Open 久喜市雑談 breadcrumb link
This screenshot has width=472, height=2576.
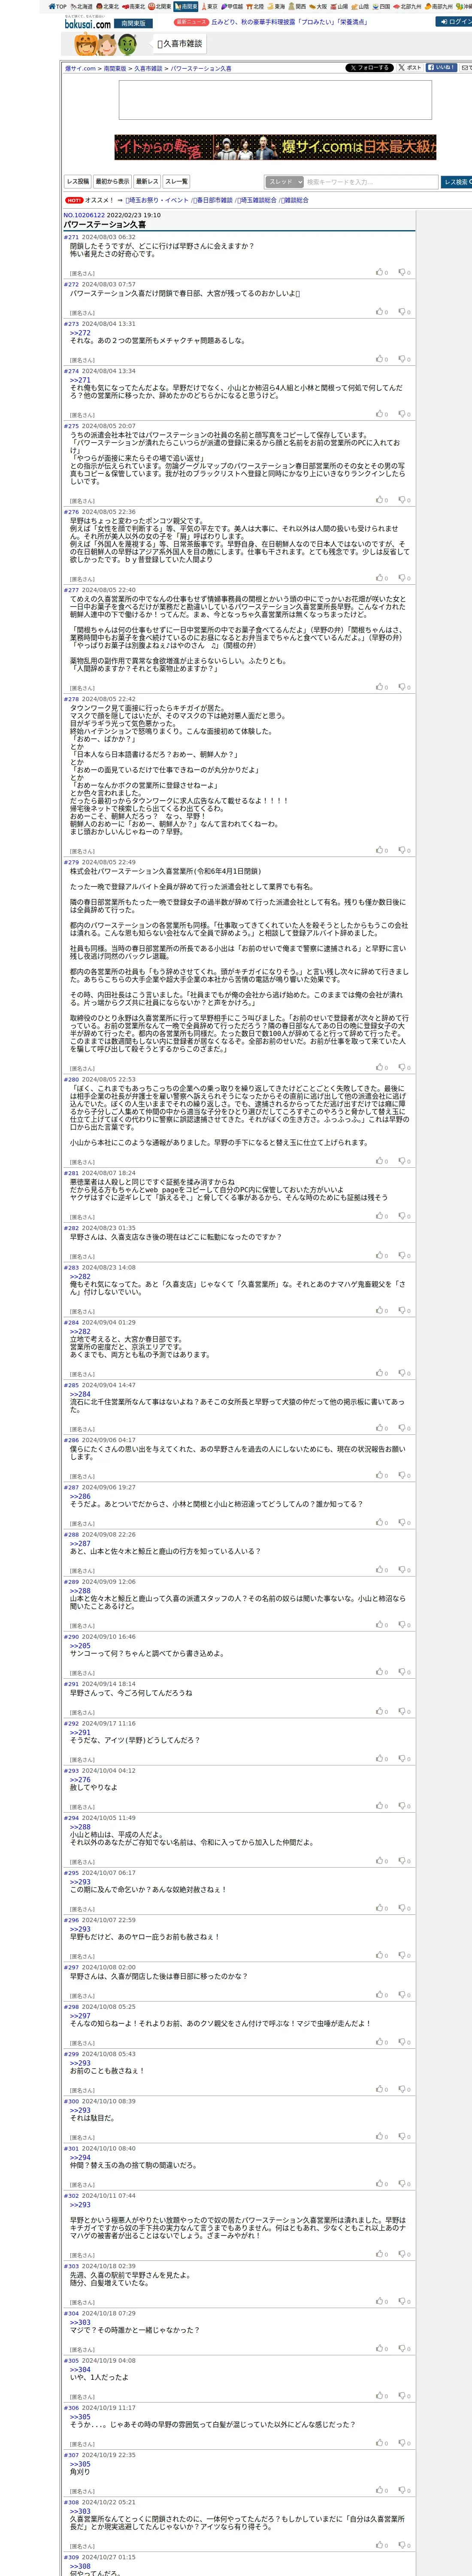(148, 69)
